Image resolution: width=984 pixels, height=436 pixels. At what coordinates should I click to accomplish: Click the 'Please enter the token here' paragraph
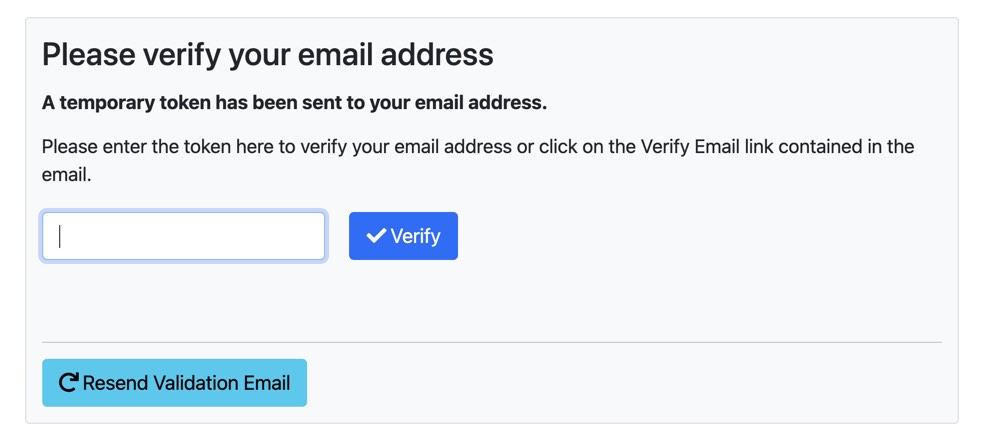pos(478,161)
